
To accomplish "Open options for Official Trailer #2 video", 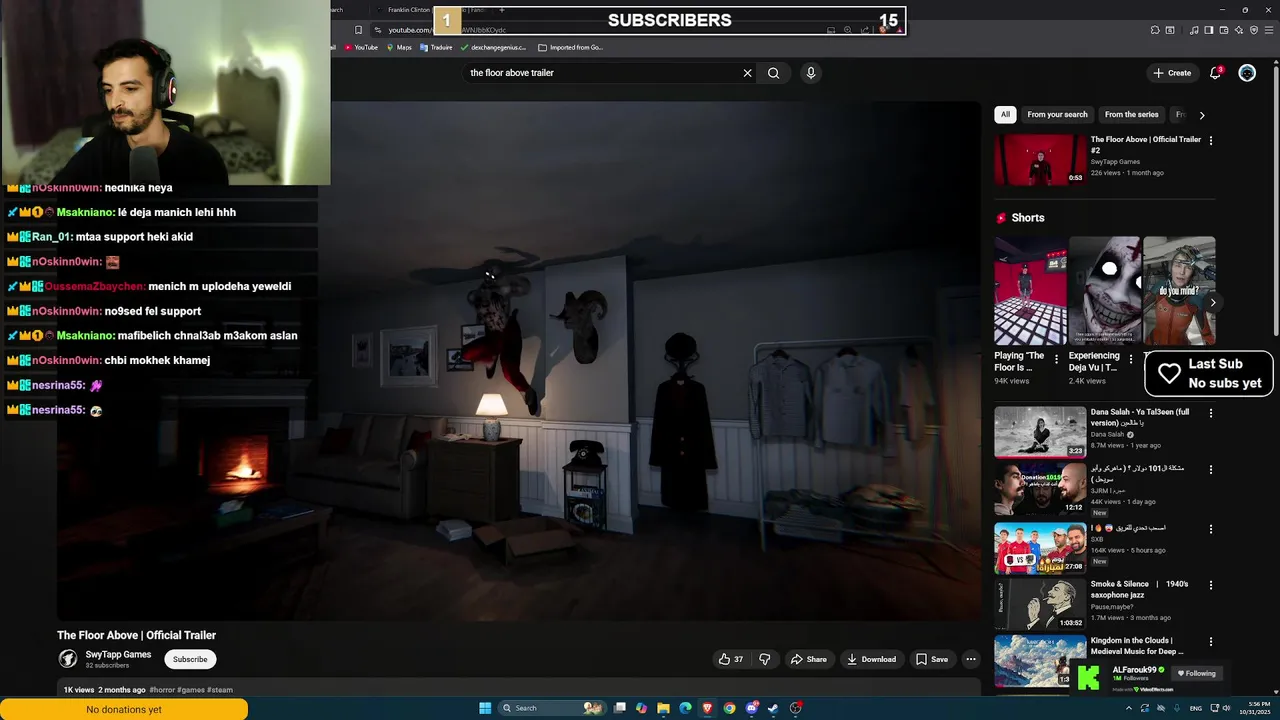I will coord(1211,141).
